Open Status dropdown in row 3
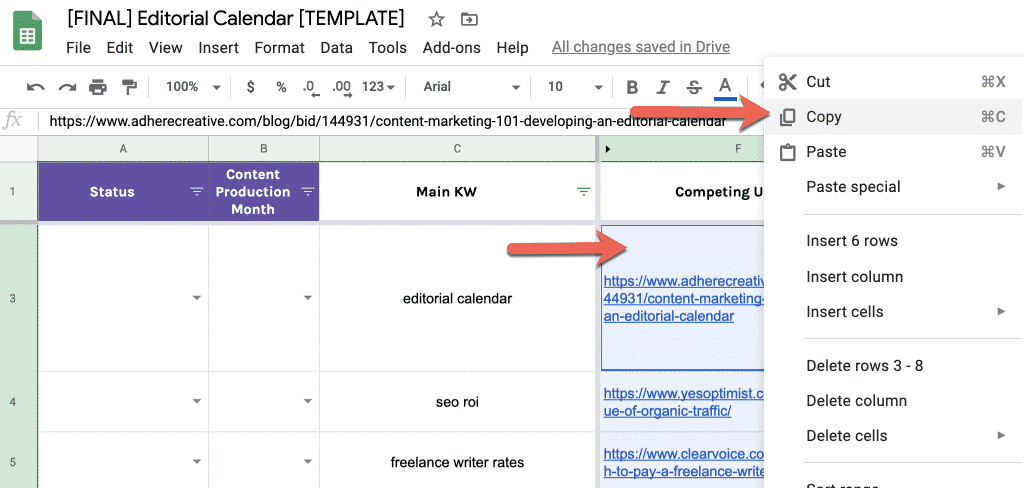The width and height of the screenshot is (1024, 488). point(196,299)
